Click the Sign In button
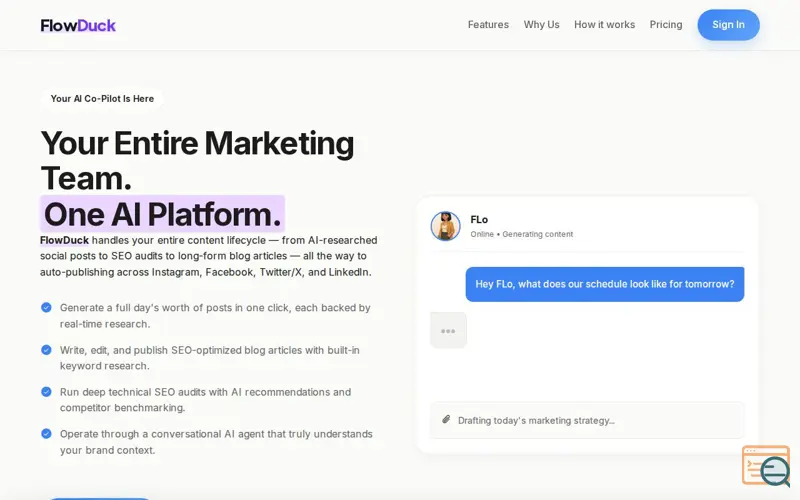Viewport: 800px width, 500px height. point(728,24)
